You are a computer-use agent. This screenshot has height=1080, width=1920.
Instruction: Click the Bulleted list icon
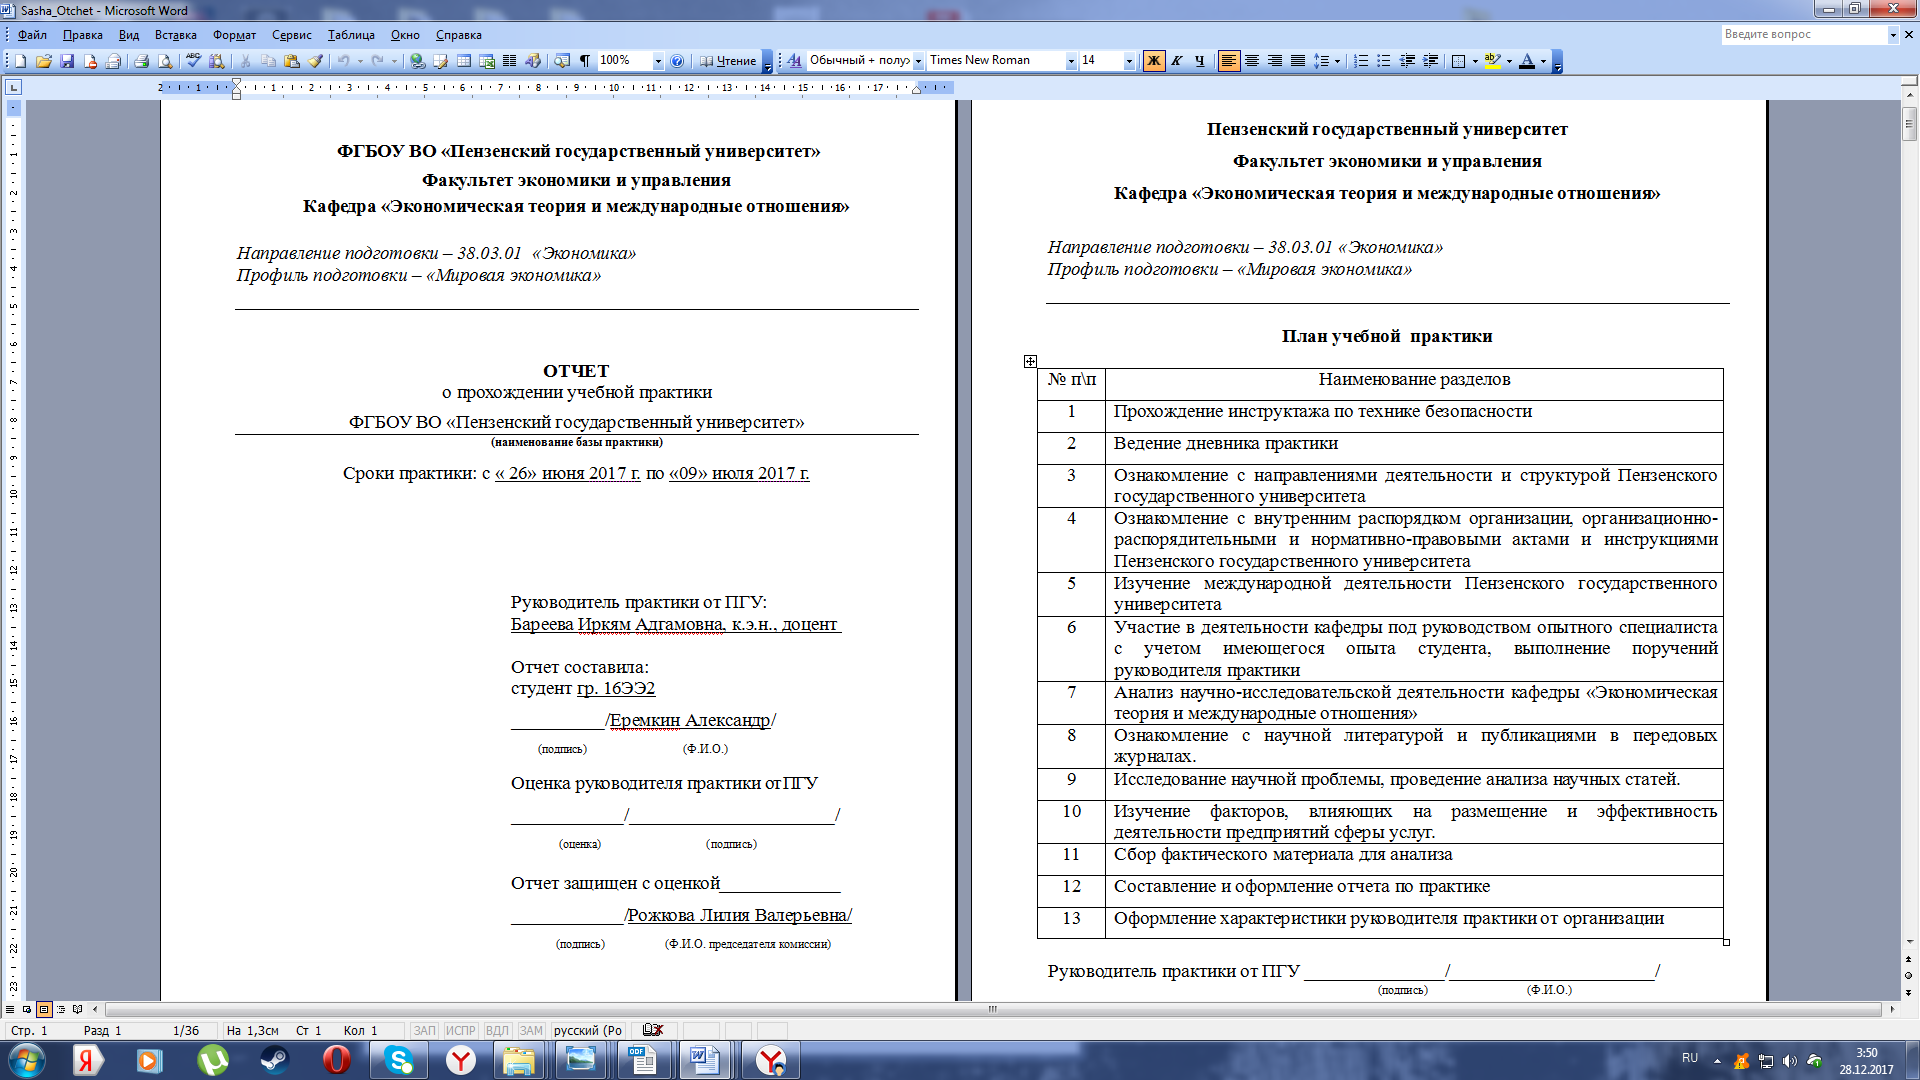[1384, 61]
